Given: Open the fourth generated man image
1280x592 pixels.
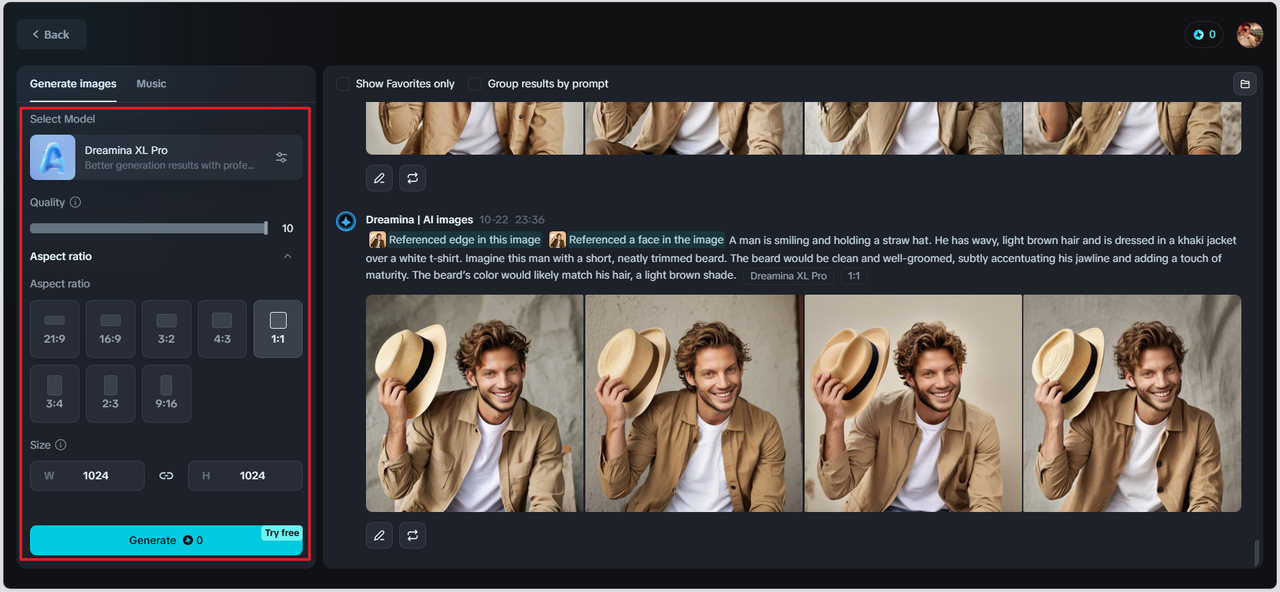Looking at the screenshot, I should [1132, 403].
